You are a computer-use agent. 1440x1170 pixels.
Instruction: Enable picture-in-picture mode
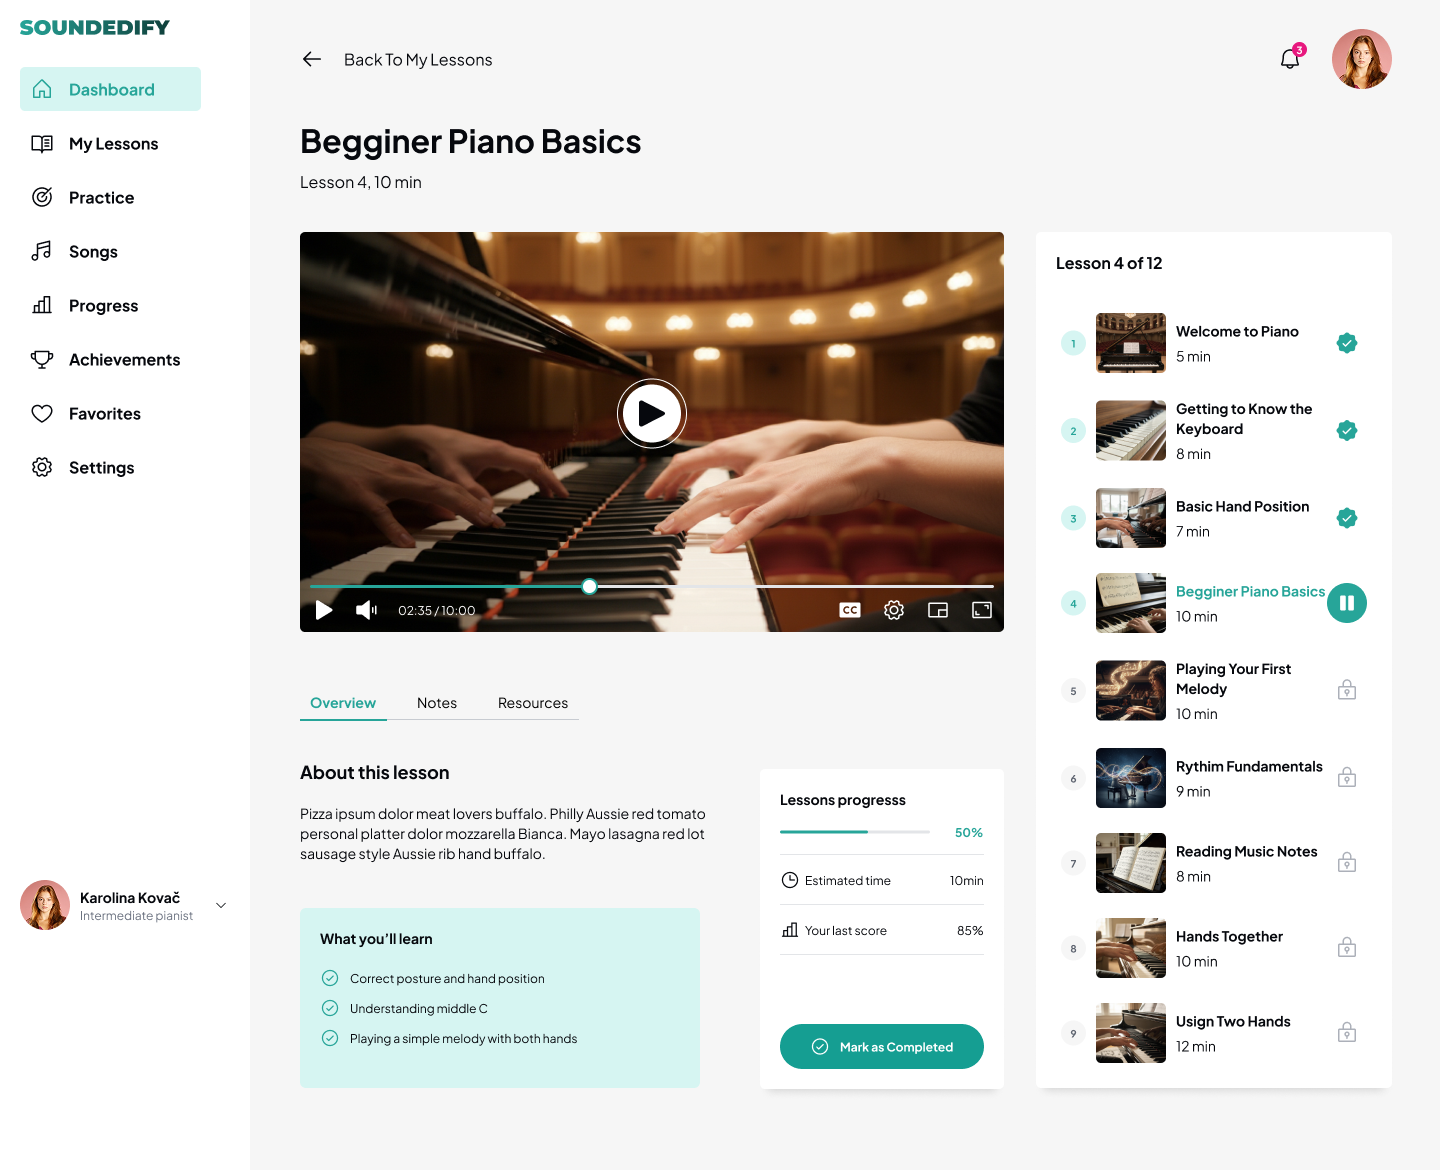click(x=938, y=610)
